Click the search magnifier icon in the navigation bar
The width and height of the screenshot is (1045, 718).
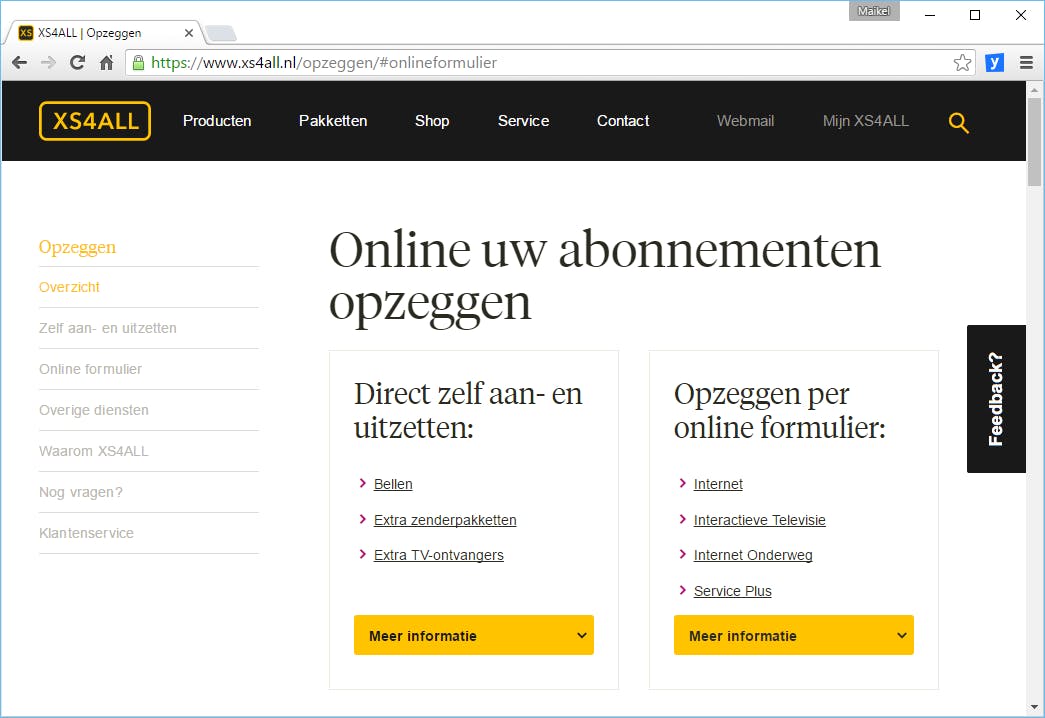tap(958, 122)
